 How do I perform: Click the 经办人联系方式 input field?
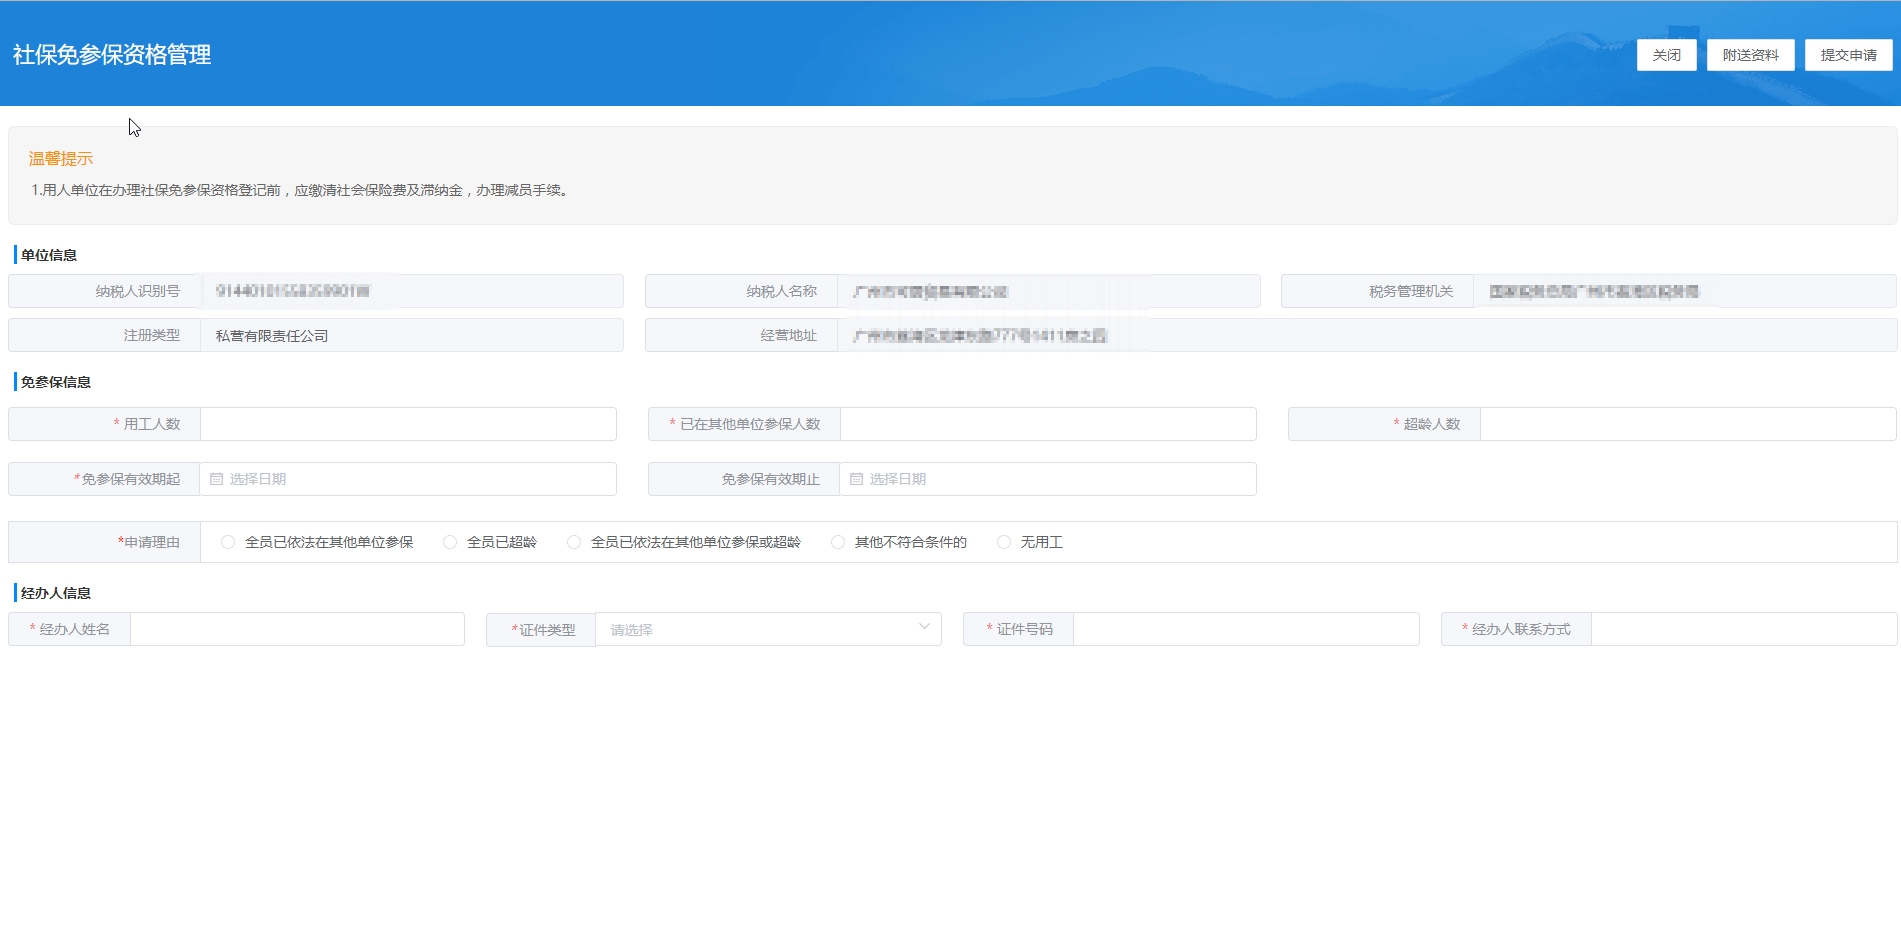coord(1744,629)
